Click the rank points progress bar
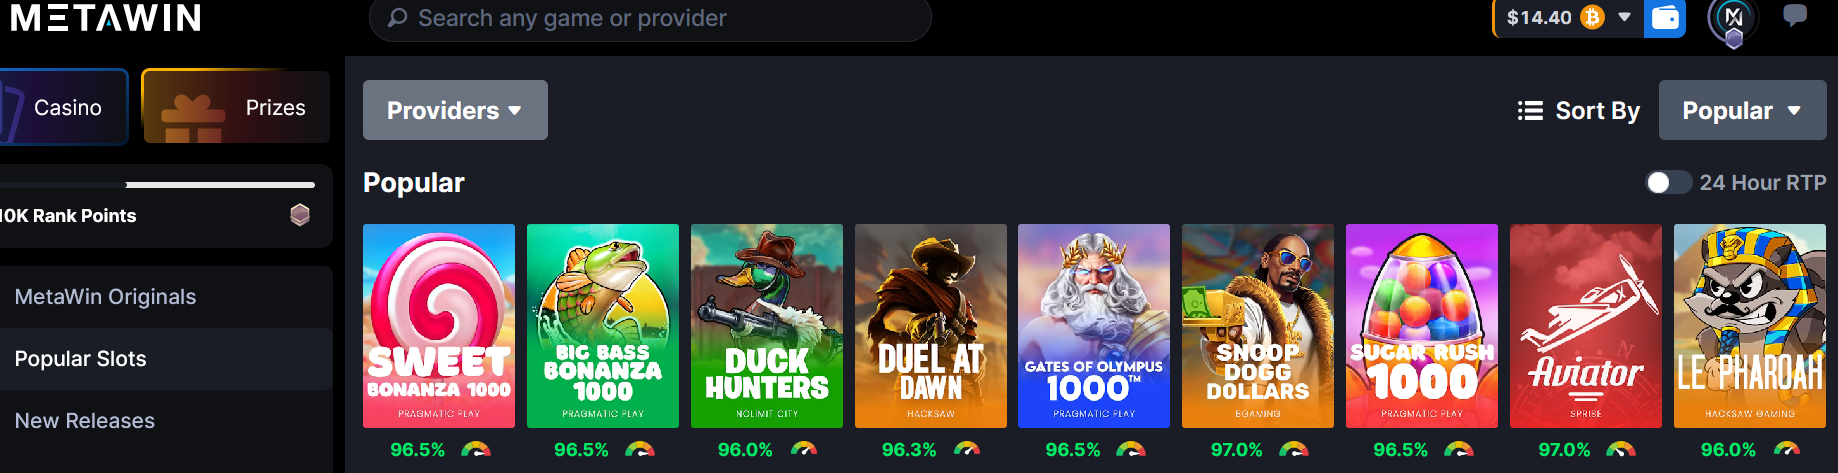 click(x=157, y=185)
